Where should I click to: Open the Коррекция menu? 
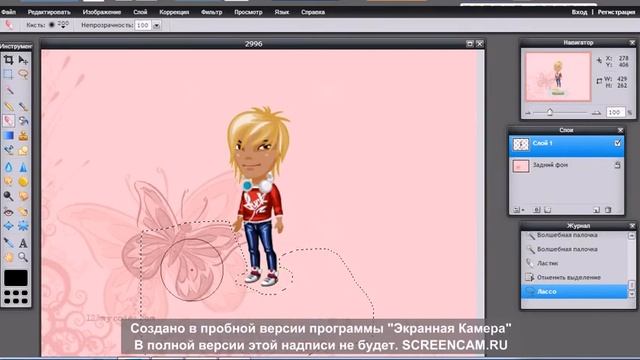coord(174,12)
